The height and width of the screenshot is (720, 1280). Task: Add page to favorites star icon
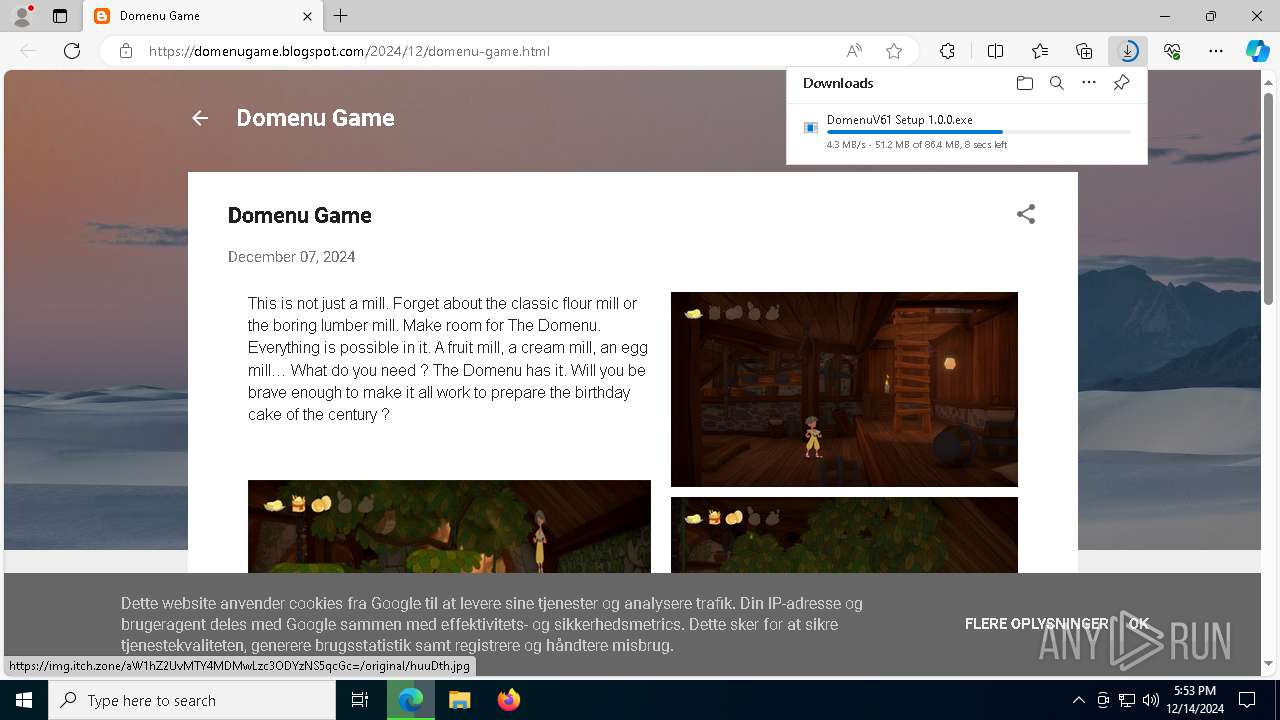[x=894, y=51]
